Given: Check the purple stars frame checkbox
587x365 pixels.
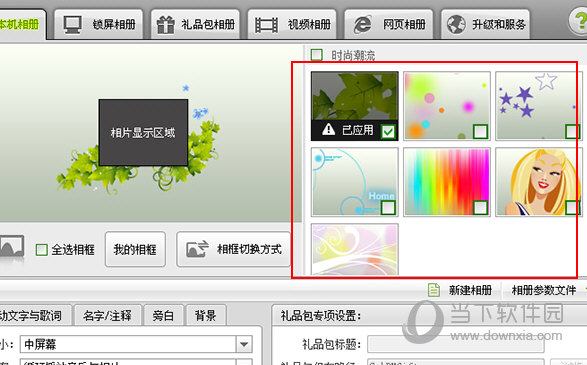Looking at the screenshot, I should [572, 132].
